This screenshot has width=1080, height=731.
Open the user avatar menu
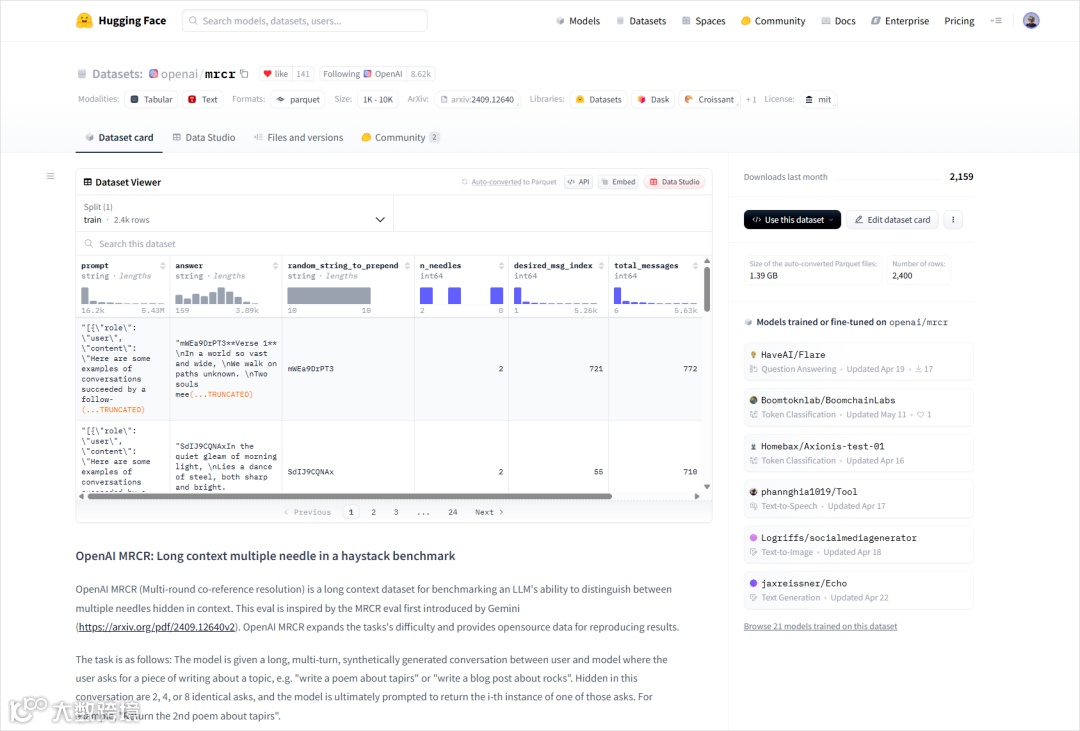1030,21
